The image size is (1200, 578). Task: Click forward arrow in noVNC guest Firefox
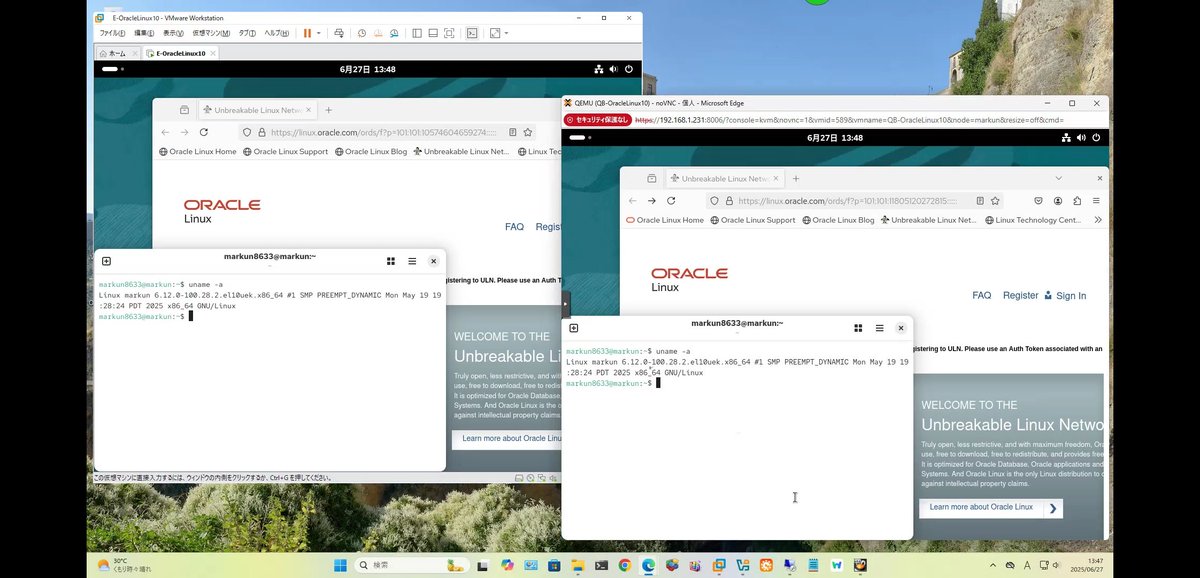click(652, 200)
